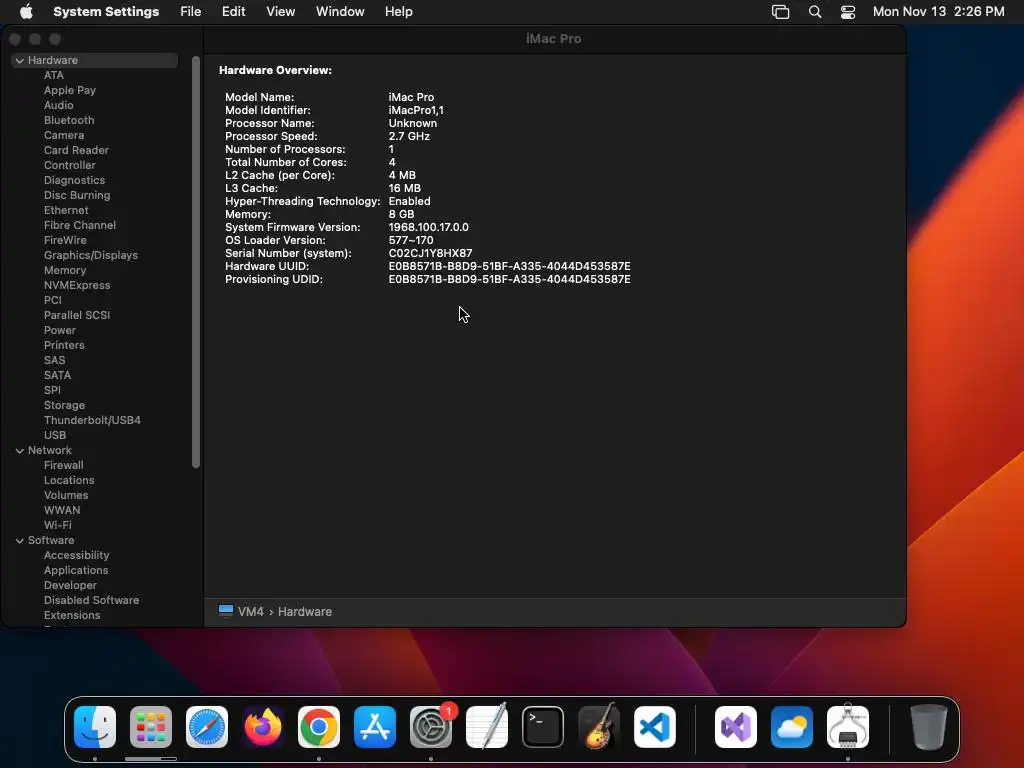Open the App Store dock icon
The height and width of the screenshot is (768, 1024).
click(x=375, y=727)
